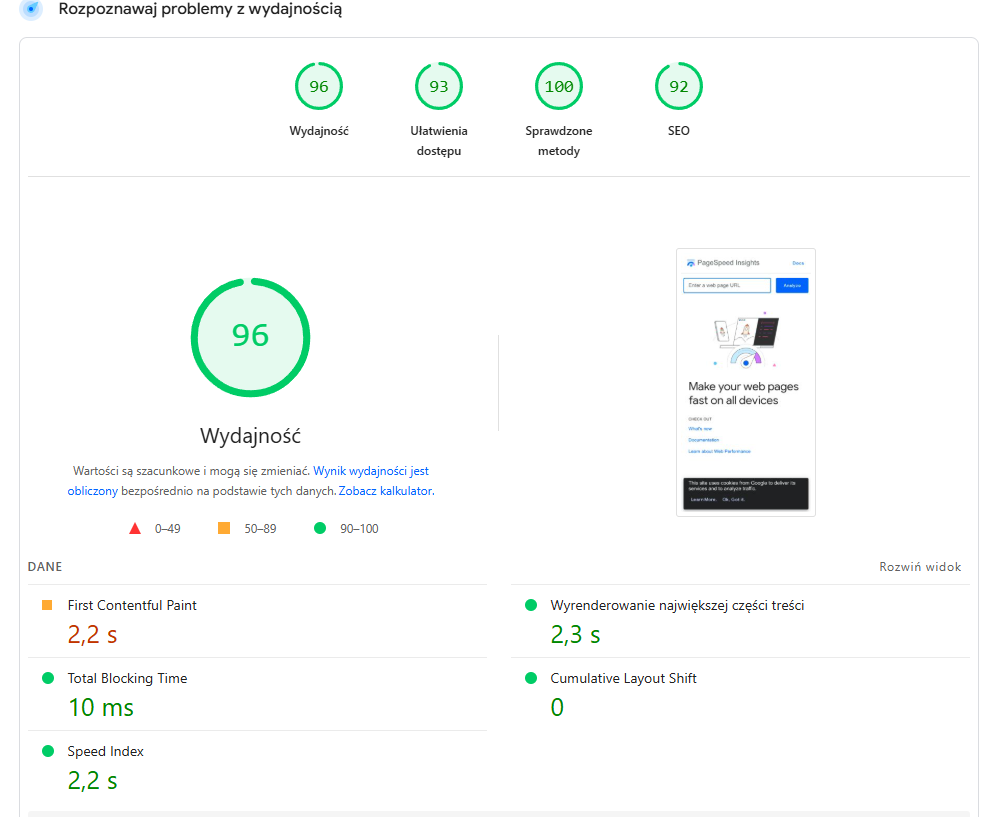The image size is (988, 817).
Task: Click the 96 Wydajność score gauge at top
Action: (318, 86)
